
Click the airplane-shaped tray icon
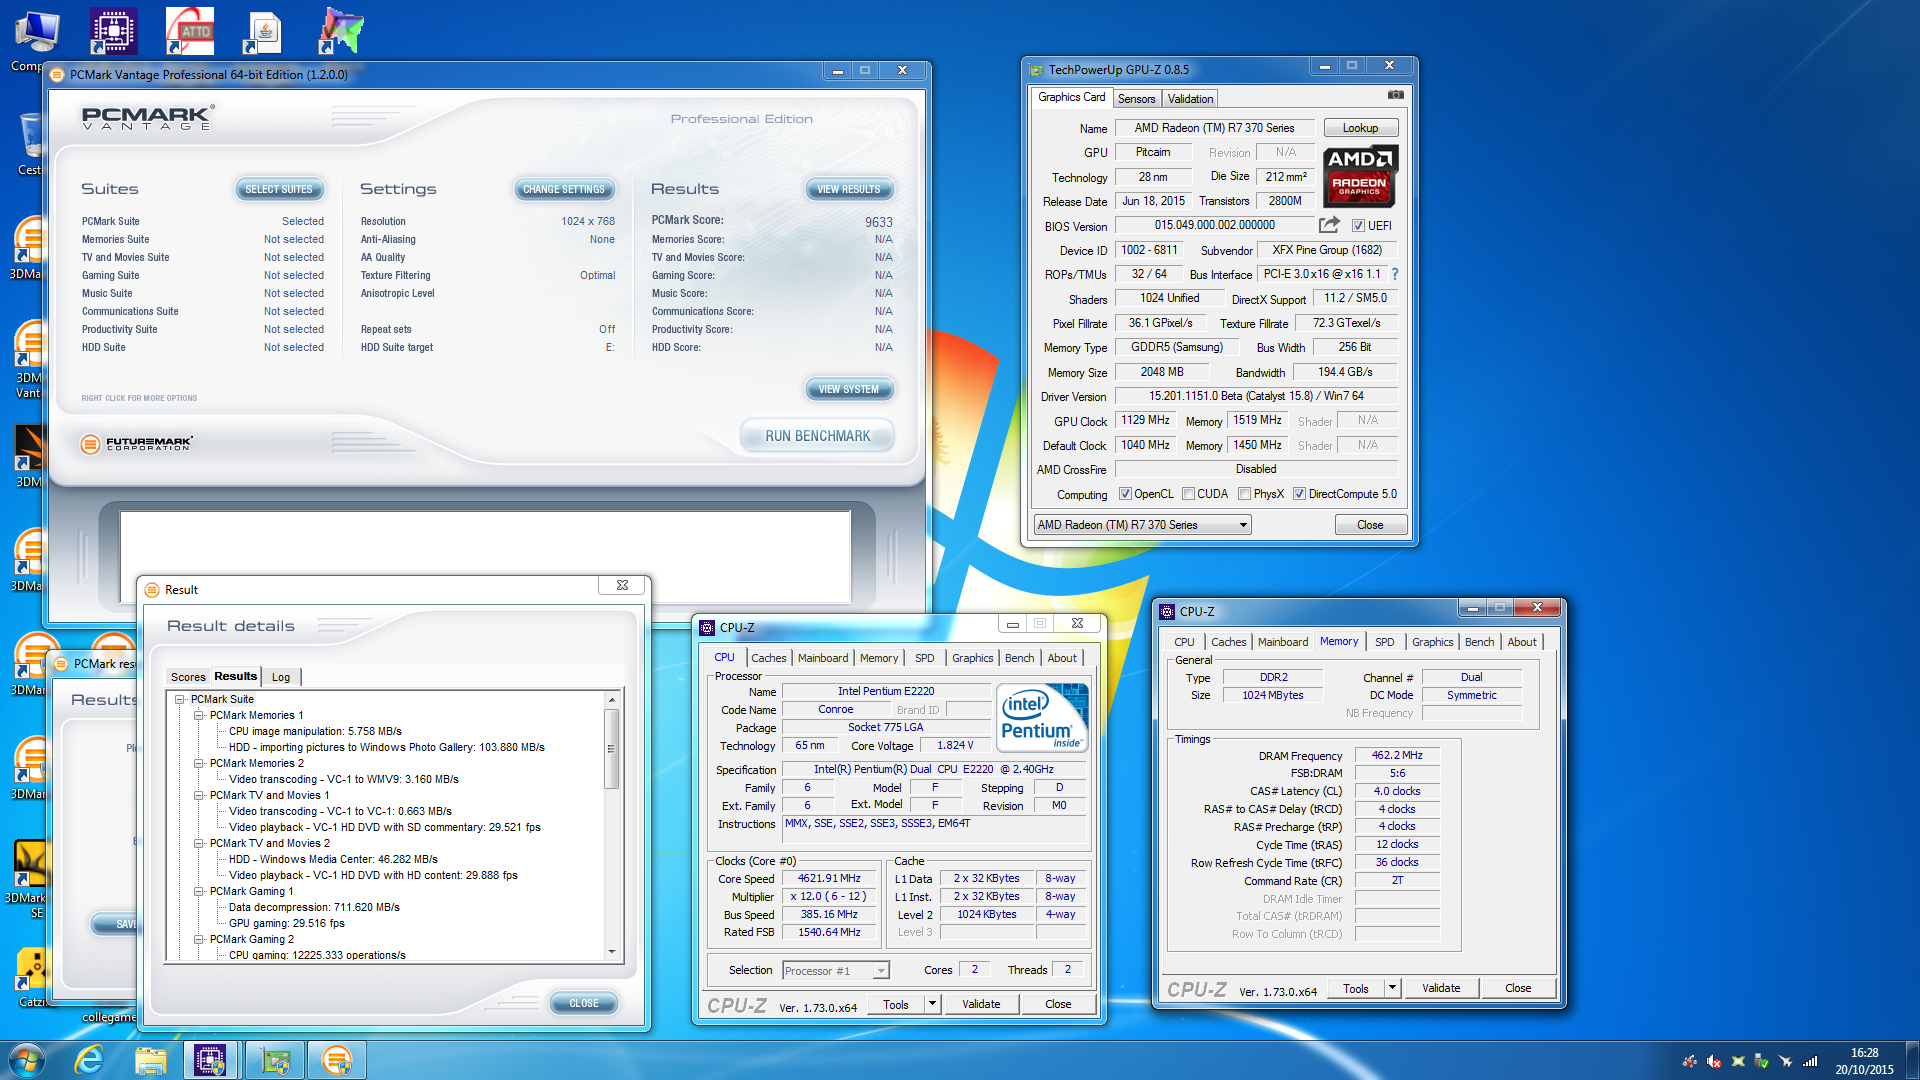[1785, 1061]
